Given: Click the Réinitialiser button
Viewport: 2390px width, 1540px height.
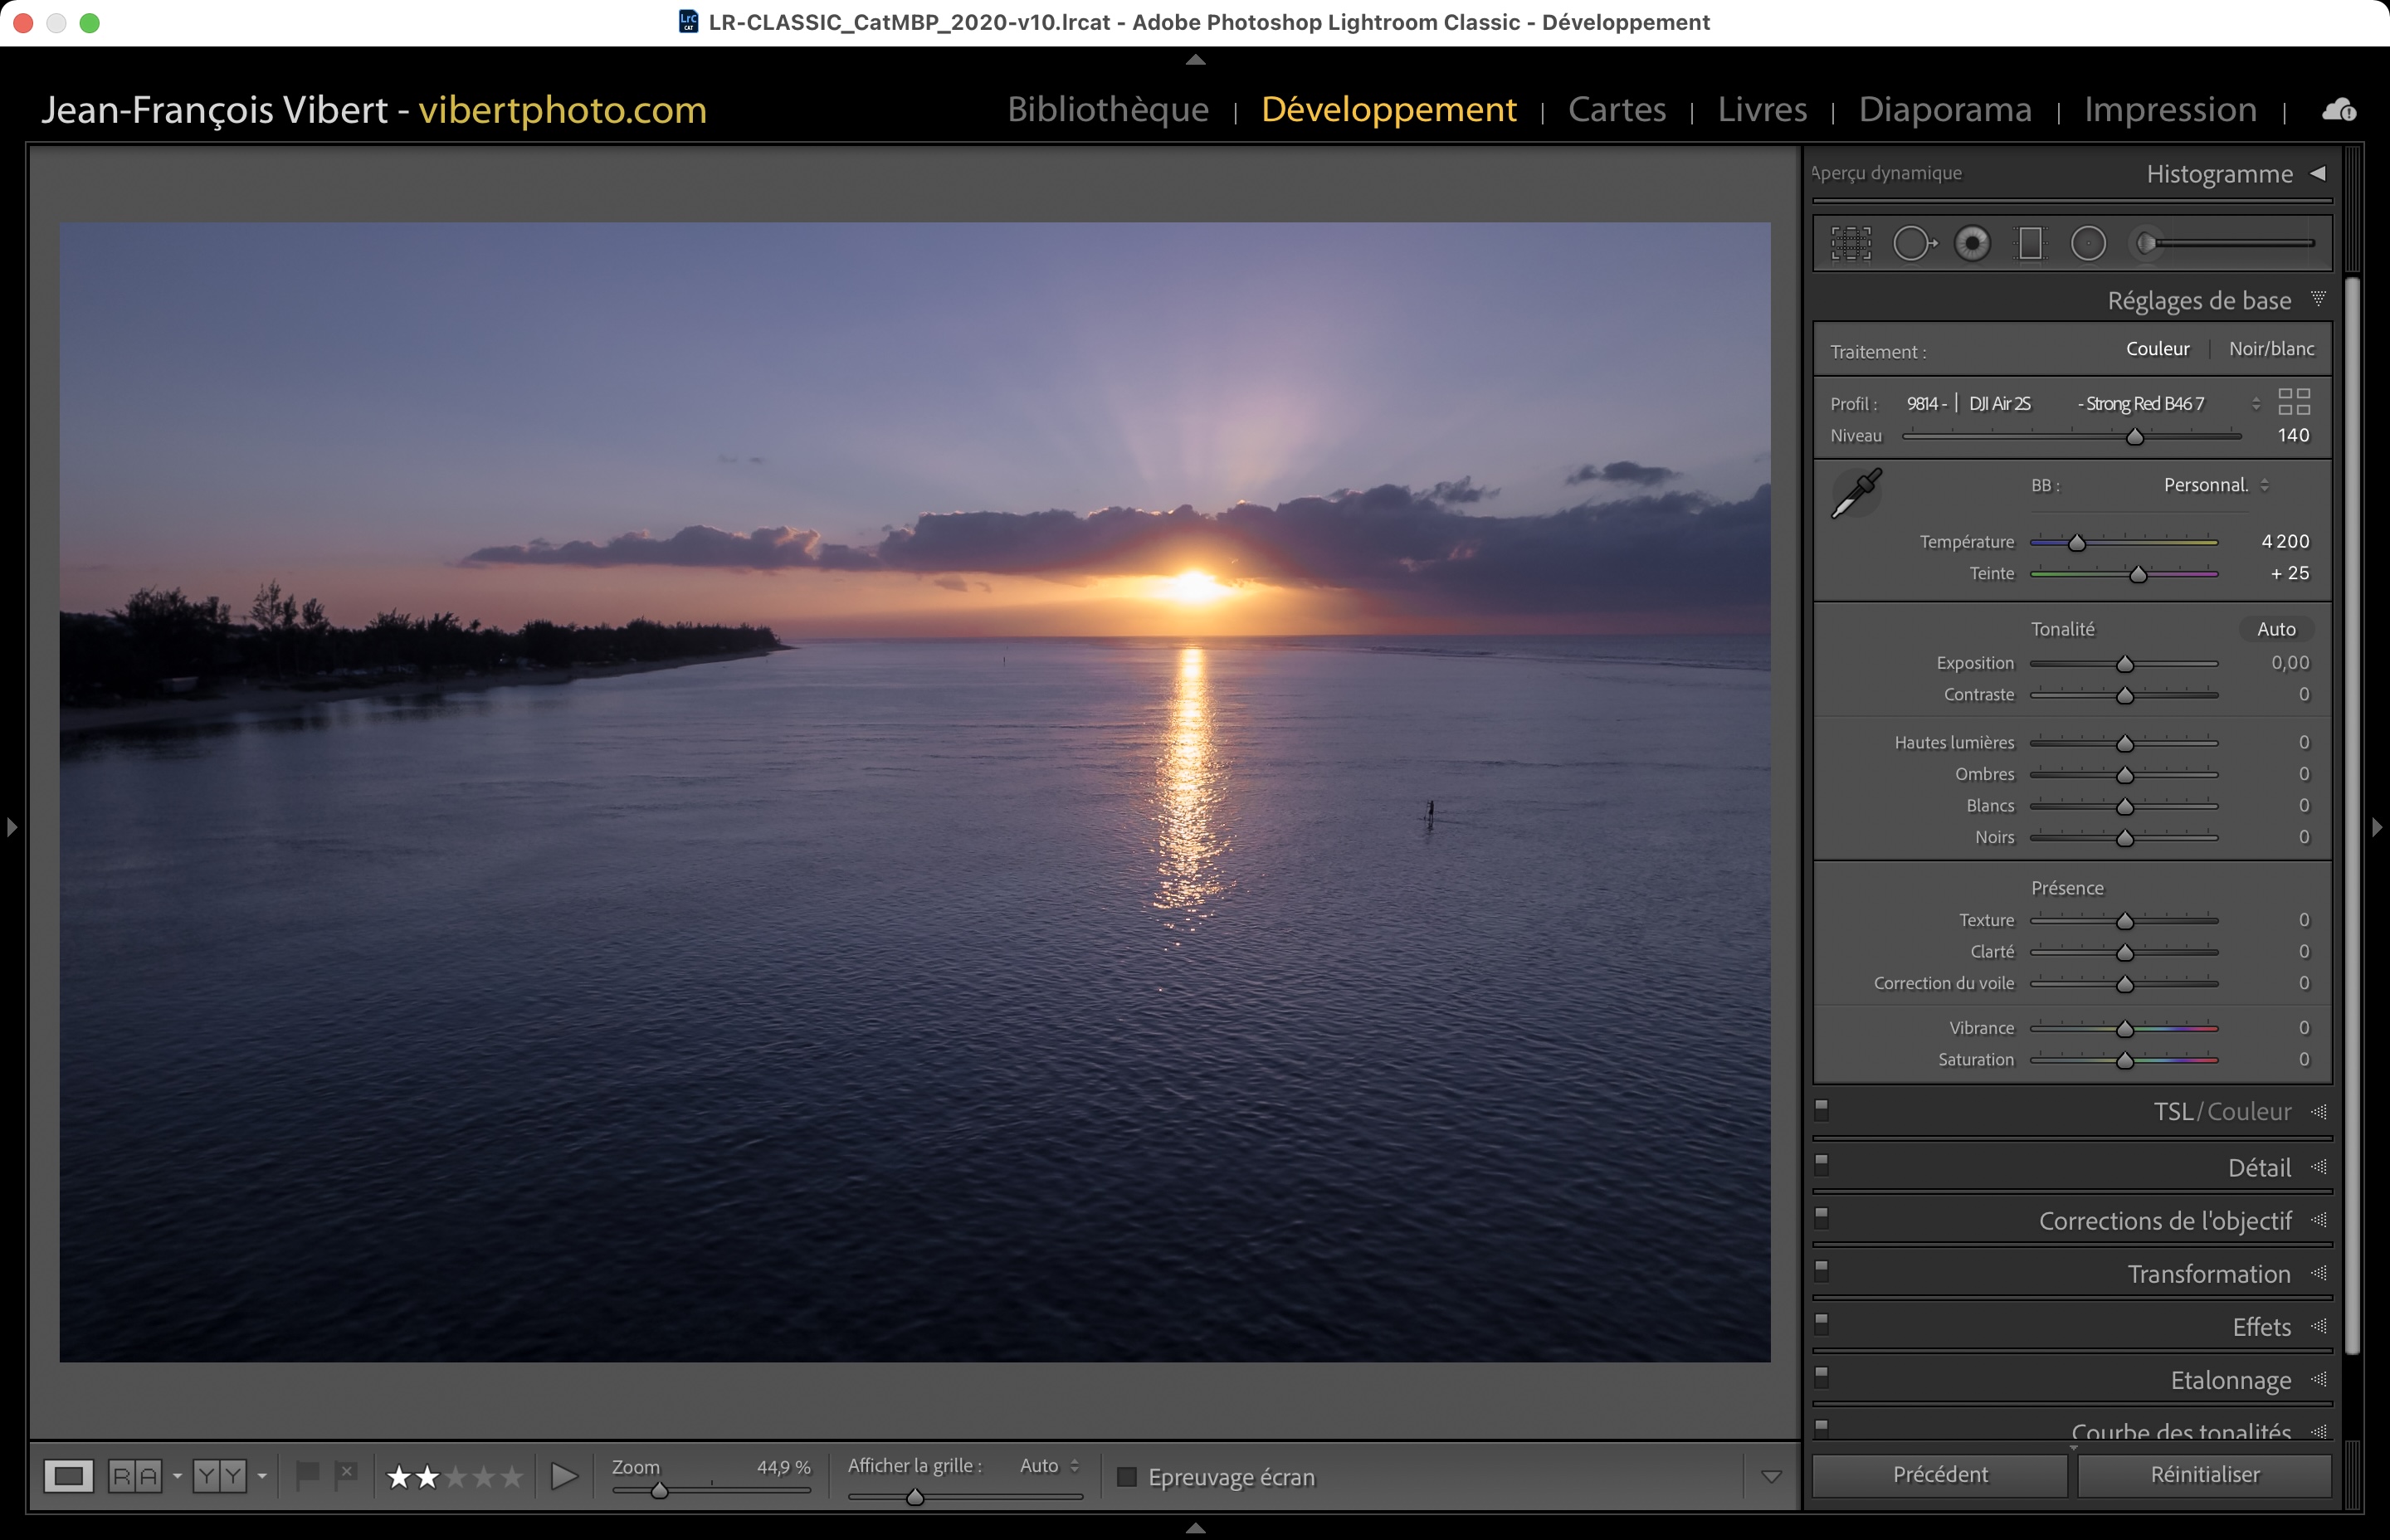Looking at the screenshot, I should [2204, 1474].
